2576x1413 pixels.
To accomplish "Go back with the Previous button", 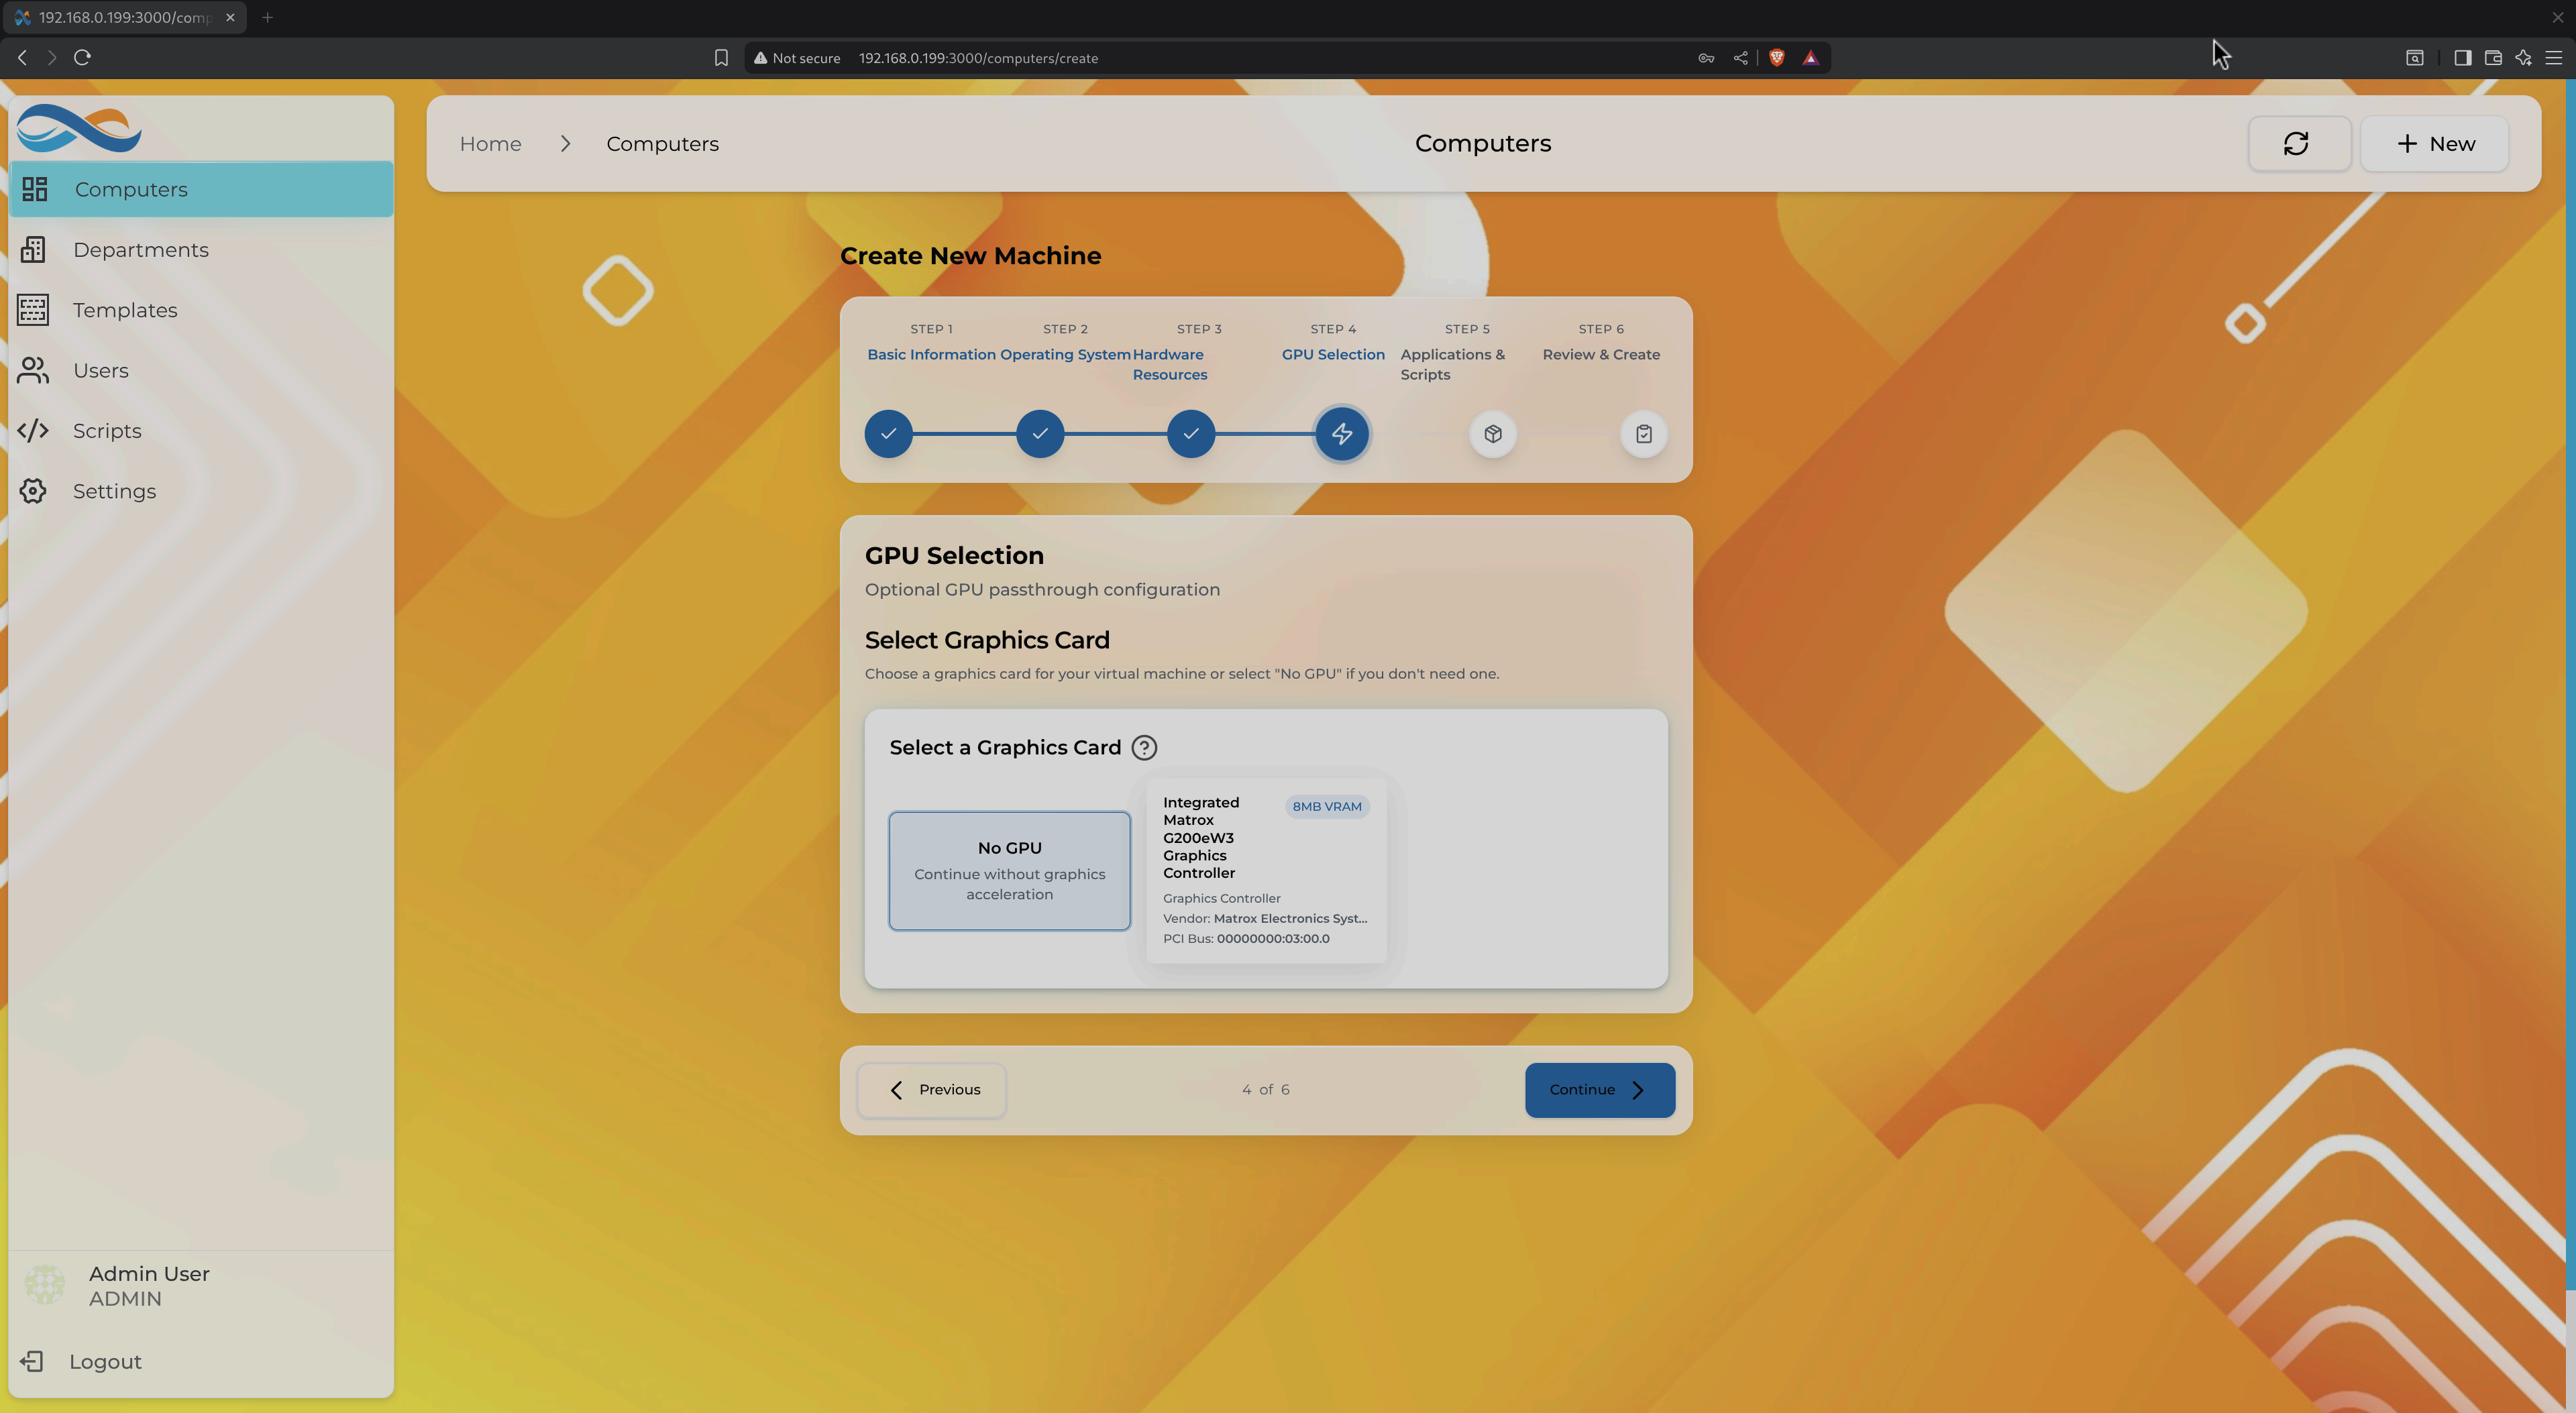I will [931, 1090].
